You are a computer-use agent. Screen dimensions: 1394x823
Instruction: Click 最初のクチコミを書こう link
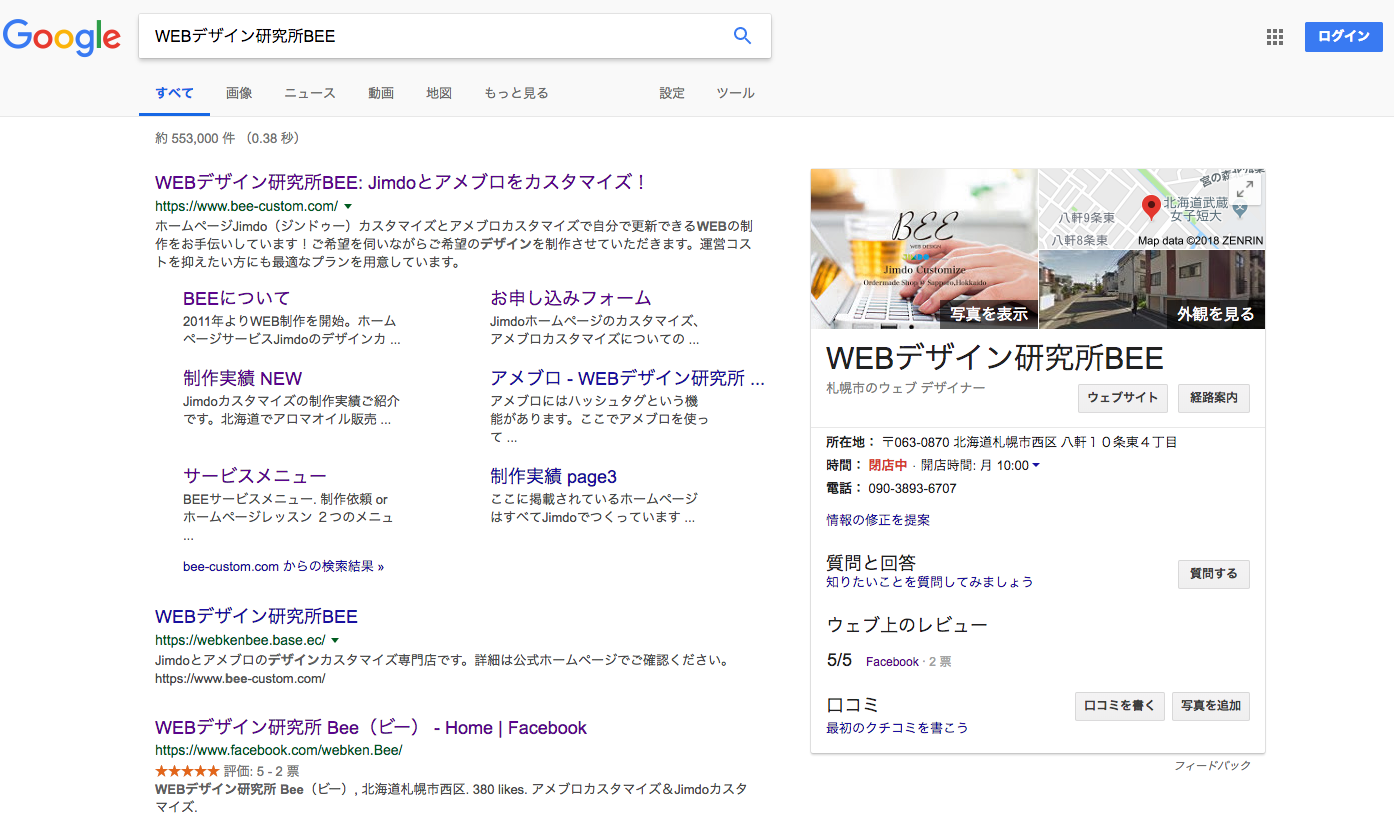click(x=897, y=728)
